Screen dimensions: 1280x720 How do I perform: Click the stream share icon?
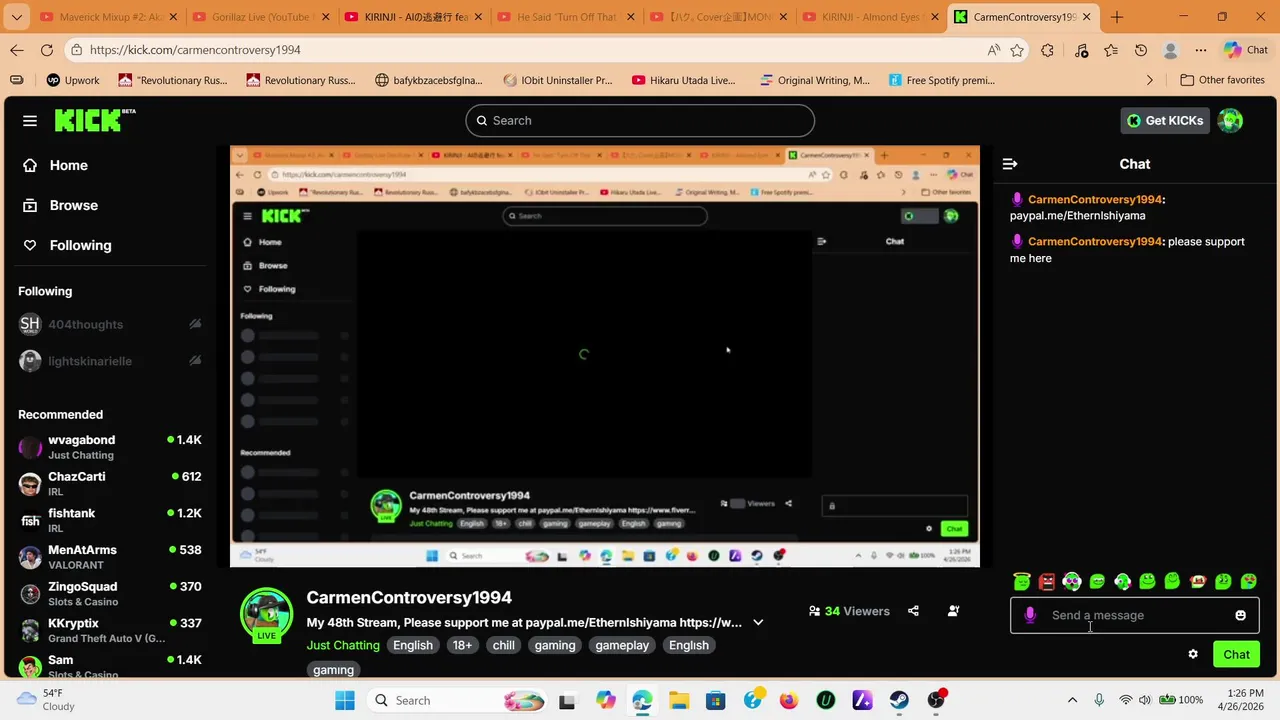[x=913, y=611]
